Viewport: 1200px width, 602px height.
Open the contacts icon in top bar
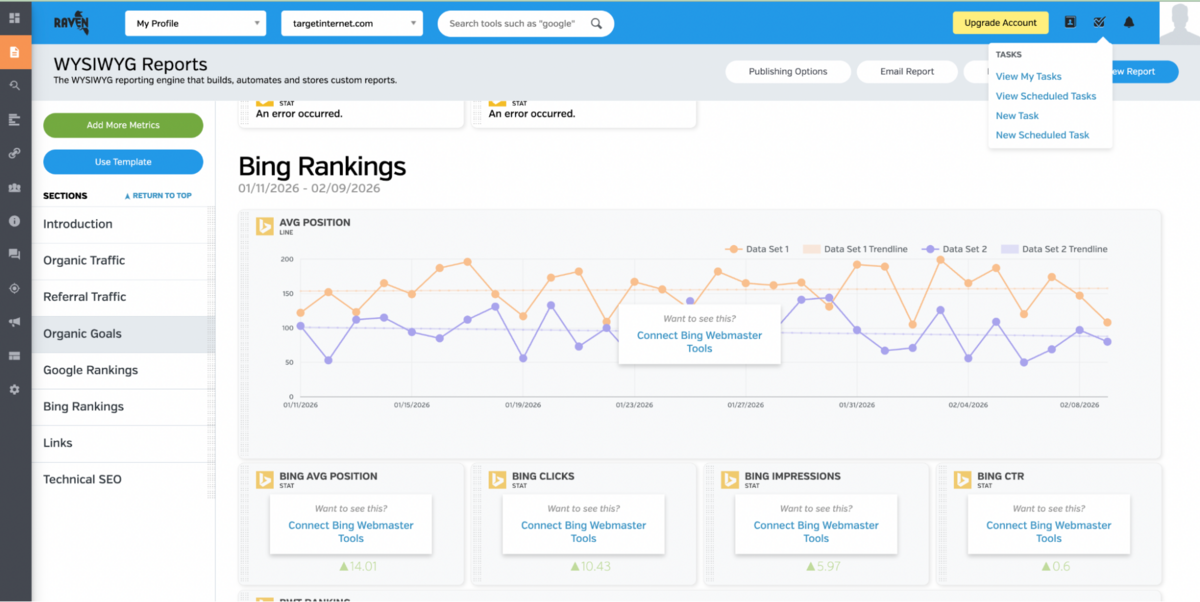pyautogui.click(x=1070, y=22)
